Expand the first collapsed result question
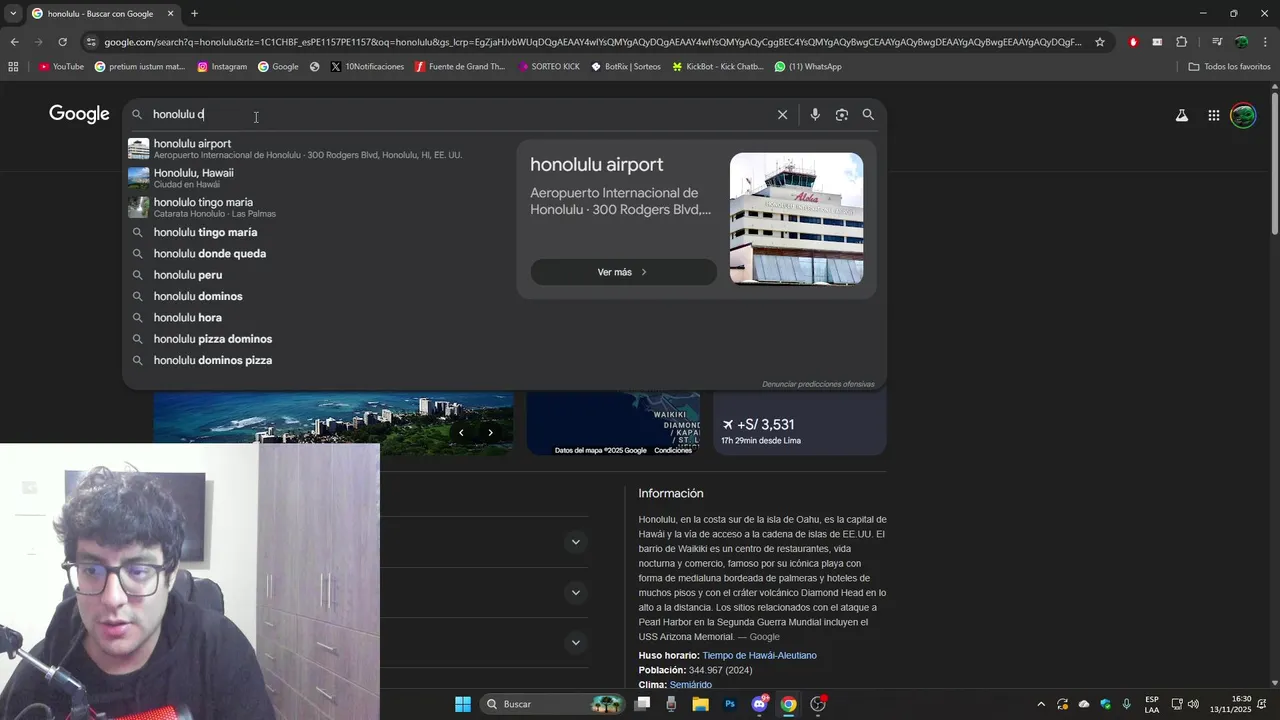This screenshot has height=720, width=1280. 575,542
